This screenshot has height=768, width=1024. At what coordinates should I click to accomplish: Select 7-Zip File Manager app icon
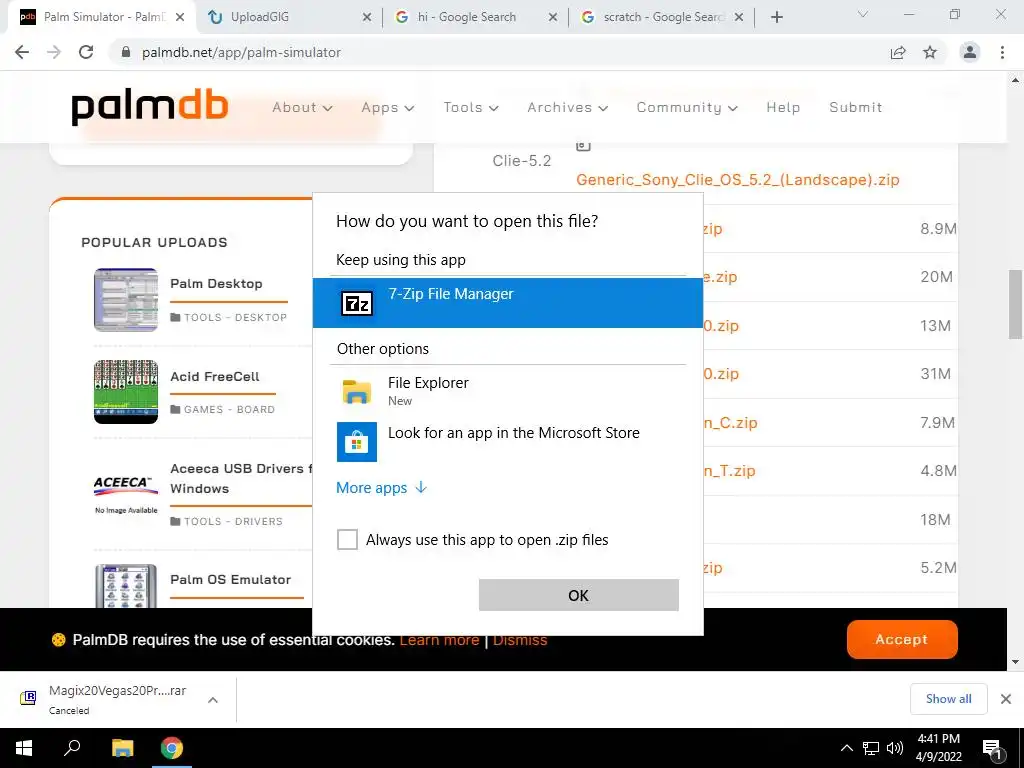[x=357, y=304]
